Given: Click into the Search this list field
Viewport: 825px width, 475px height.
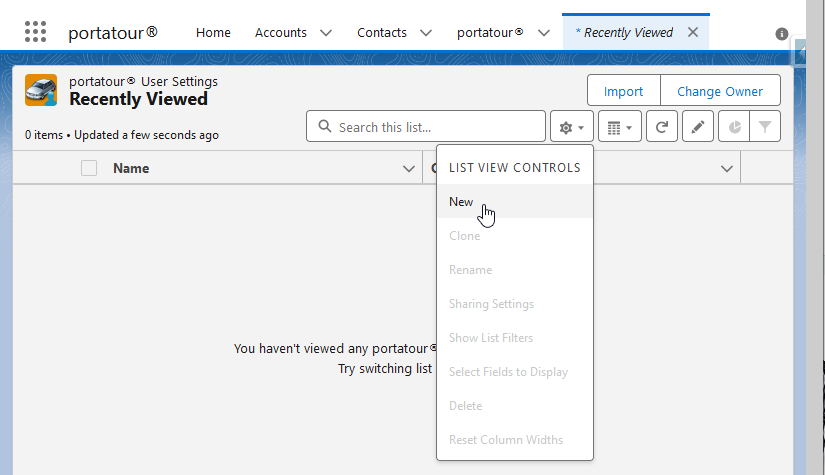Looking at the screenshot, I should point(426,127).
